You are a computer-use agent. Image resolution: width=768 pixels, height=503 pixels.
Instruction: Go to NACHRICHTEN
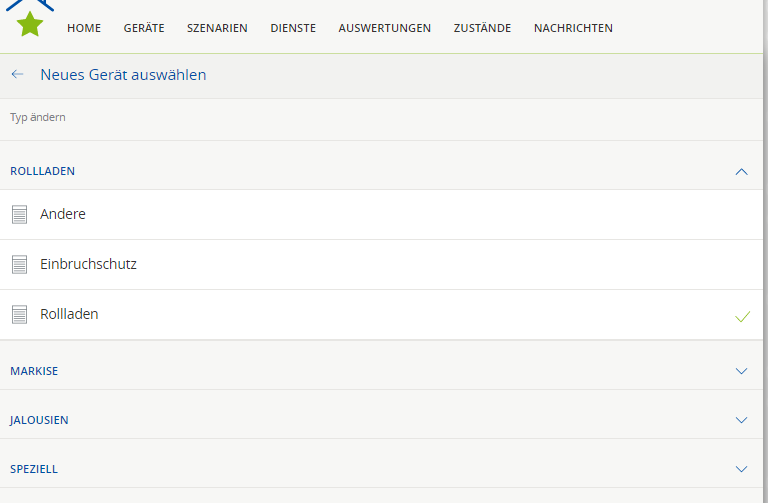[573, 28]
